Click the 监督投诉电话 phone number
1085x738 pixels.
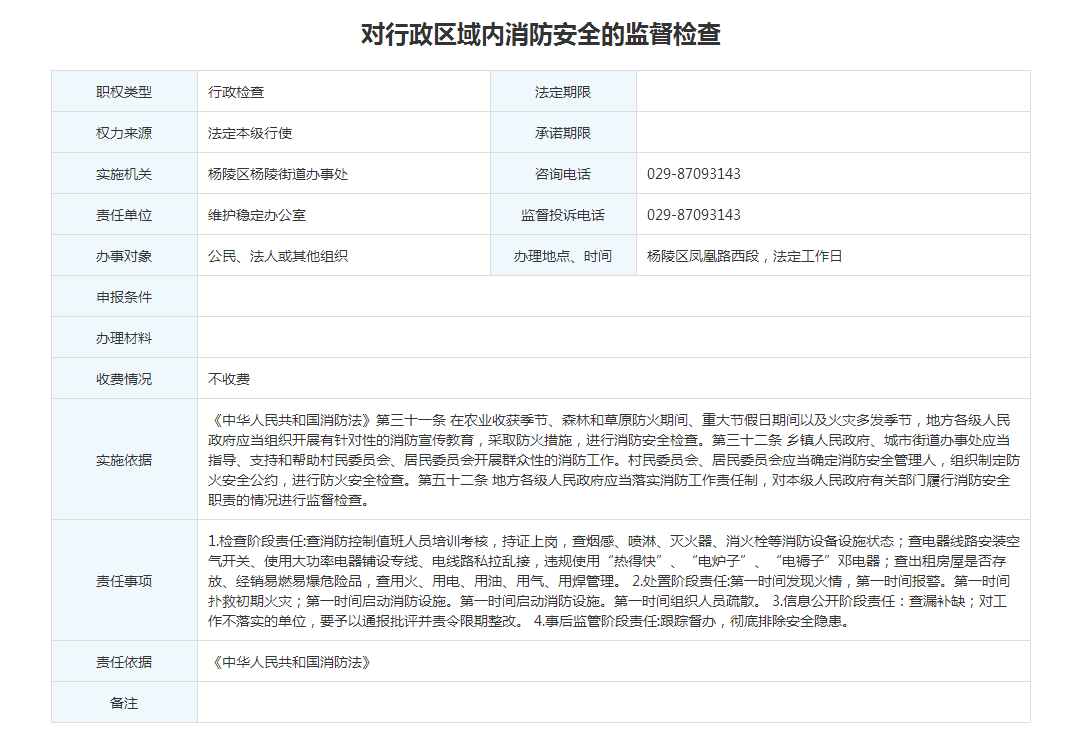click(693, 215)
